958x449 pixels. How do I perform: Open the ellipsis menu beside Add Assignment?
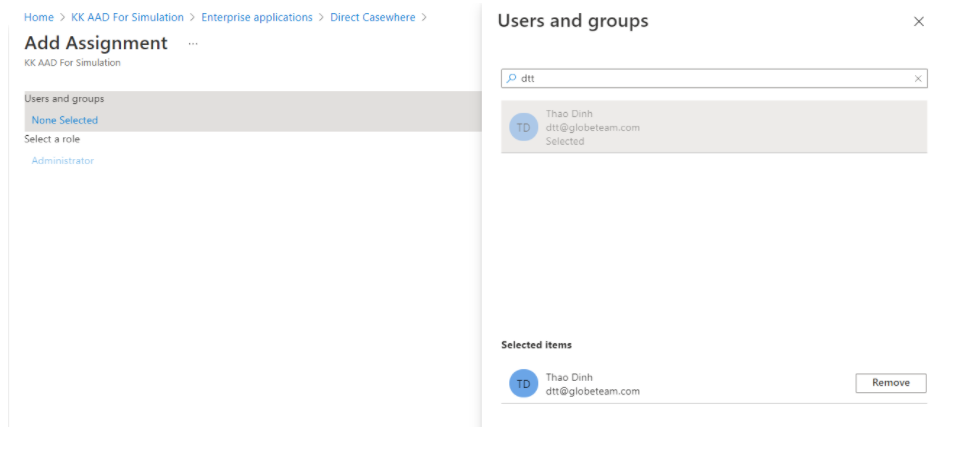(193, 44)
